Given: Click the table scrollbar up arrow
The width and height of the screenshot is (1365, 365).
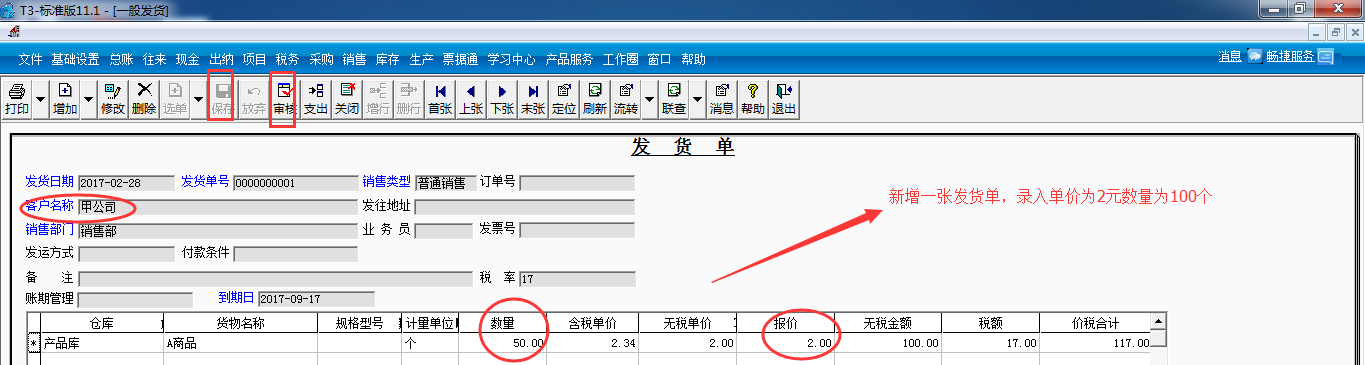Looking at the screenshot, I should point(1159,322).
